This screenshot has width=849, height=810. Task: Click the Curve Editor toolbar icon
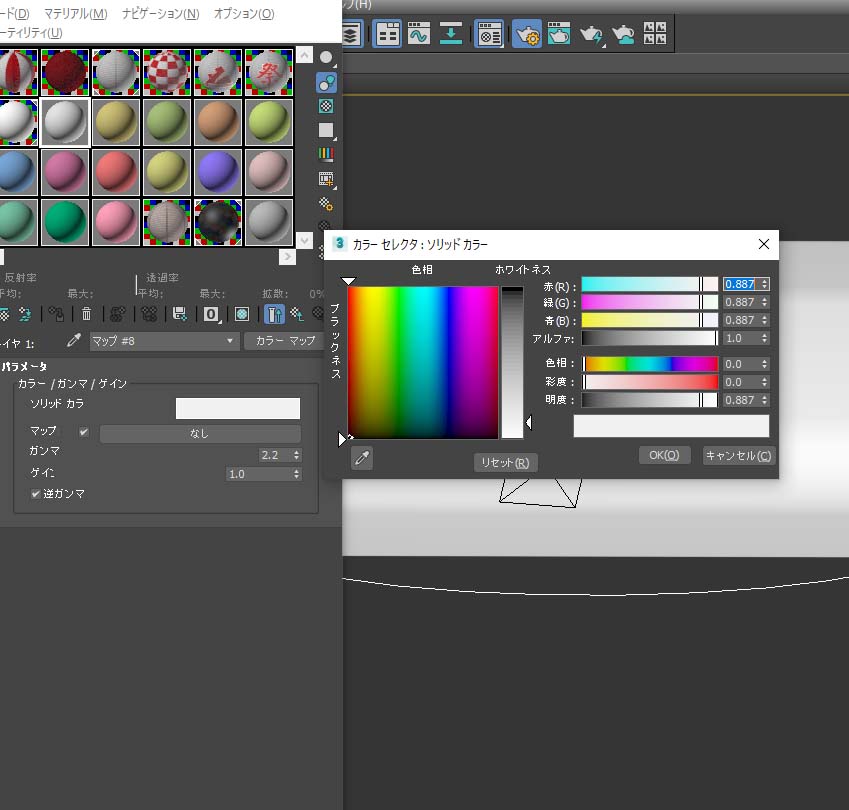(x=418, y=35)
